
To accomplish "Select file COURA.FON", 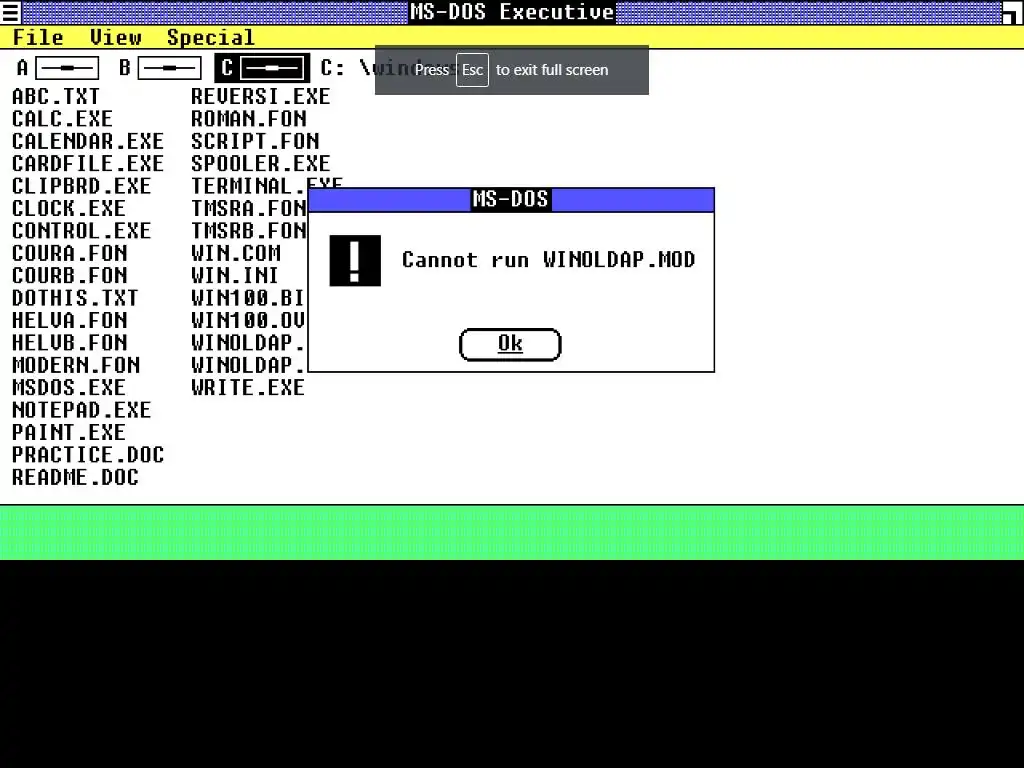I will click(x=70, y=253).
